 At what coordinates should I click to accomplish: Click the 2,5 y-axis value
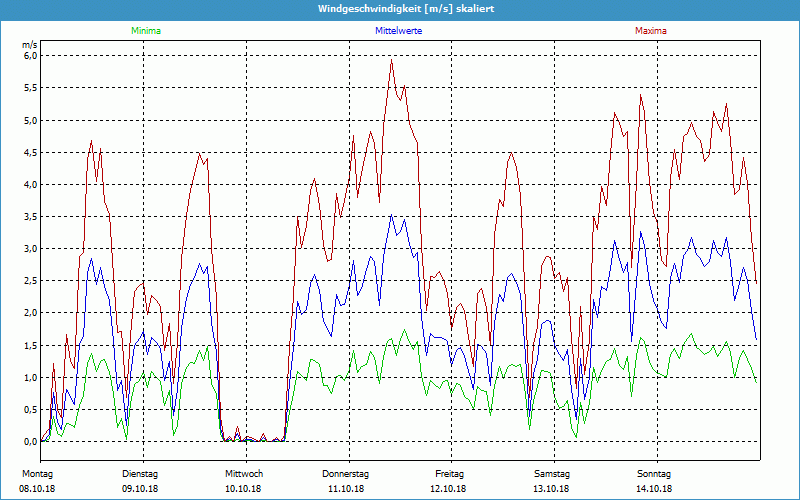(31, 281)
